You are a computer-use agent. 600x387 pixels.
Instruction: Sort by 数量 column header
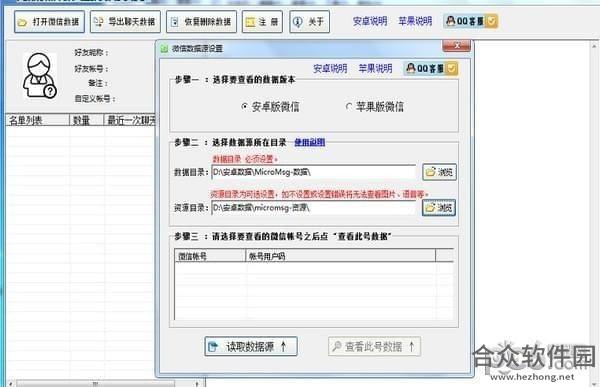(86, 120)
